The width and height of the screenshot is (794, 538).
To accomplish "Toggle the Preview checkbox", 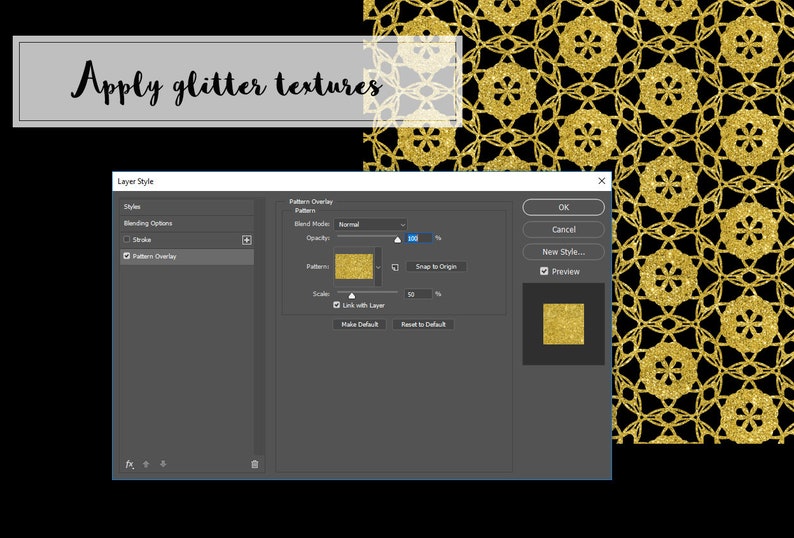I will pos(544,272).
